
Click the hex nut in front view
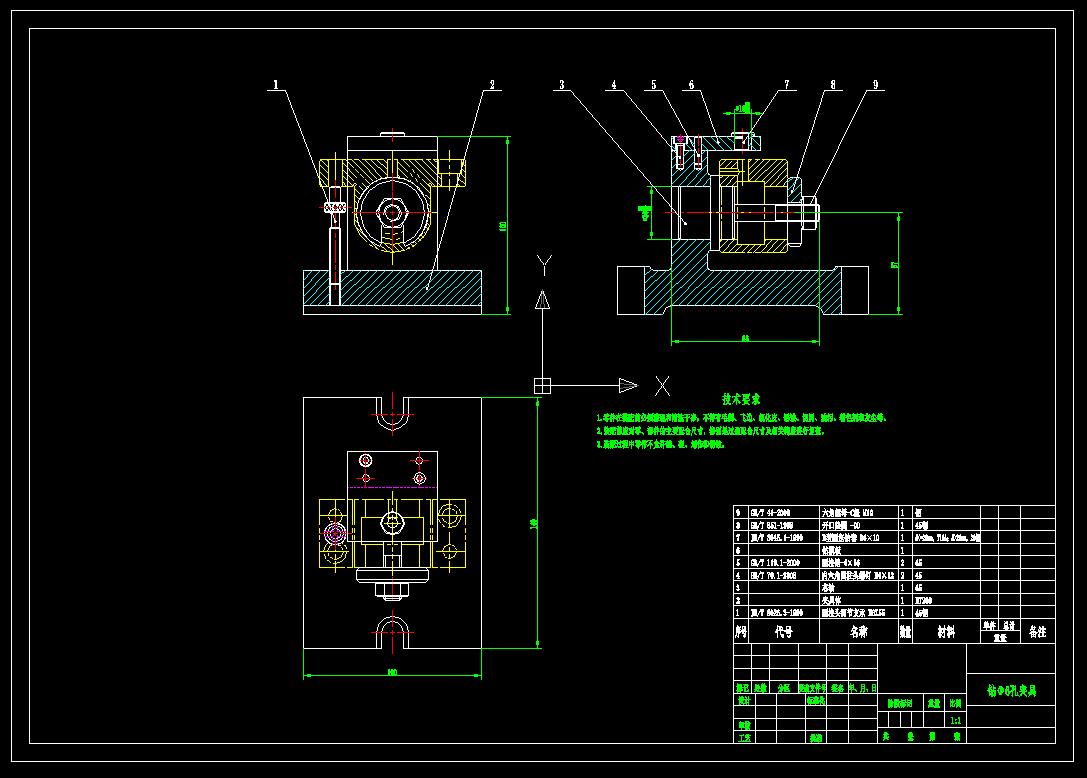392,211
